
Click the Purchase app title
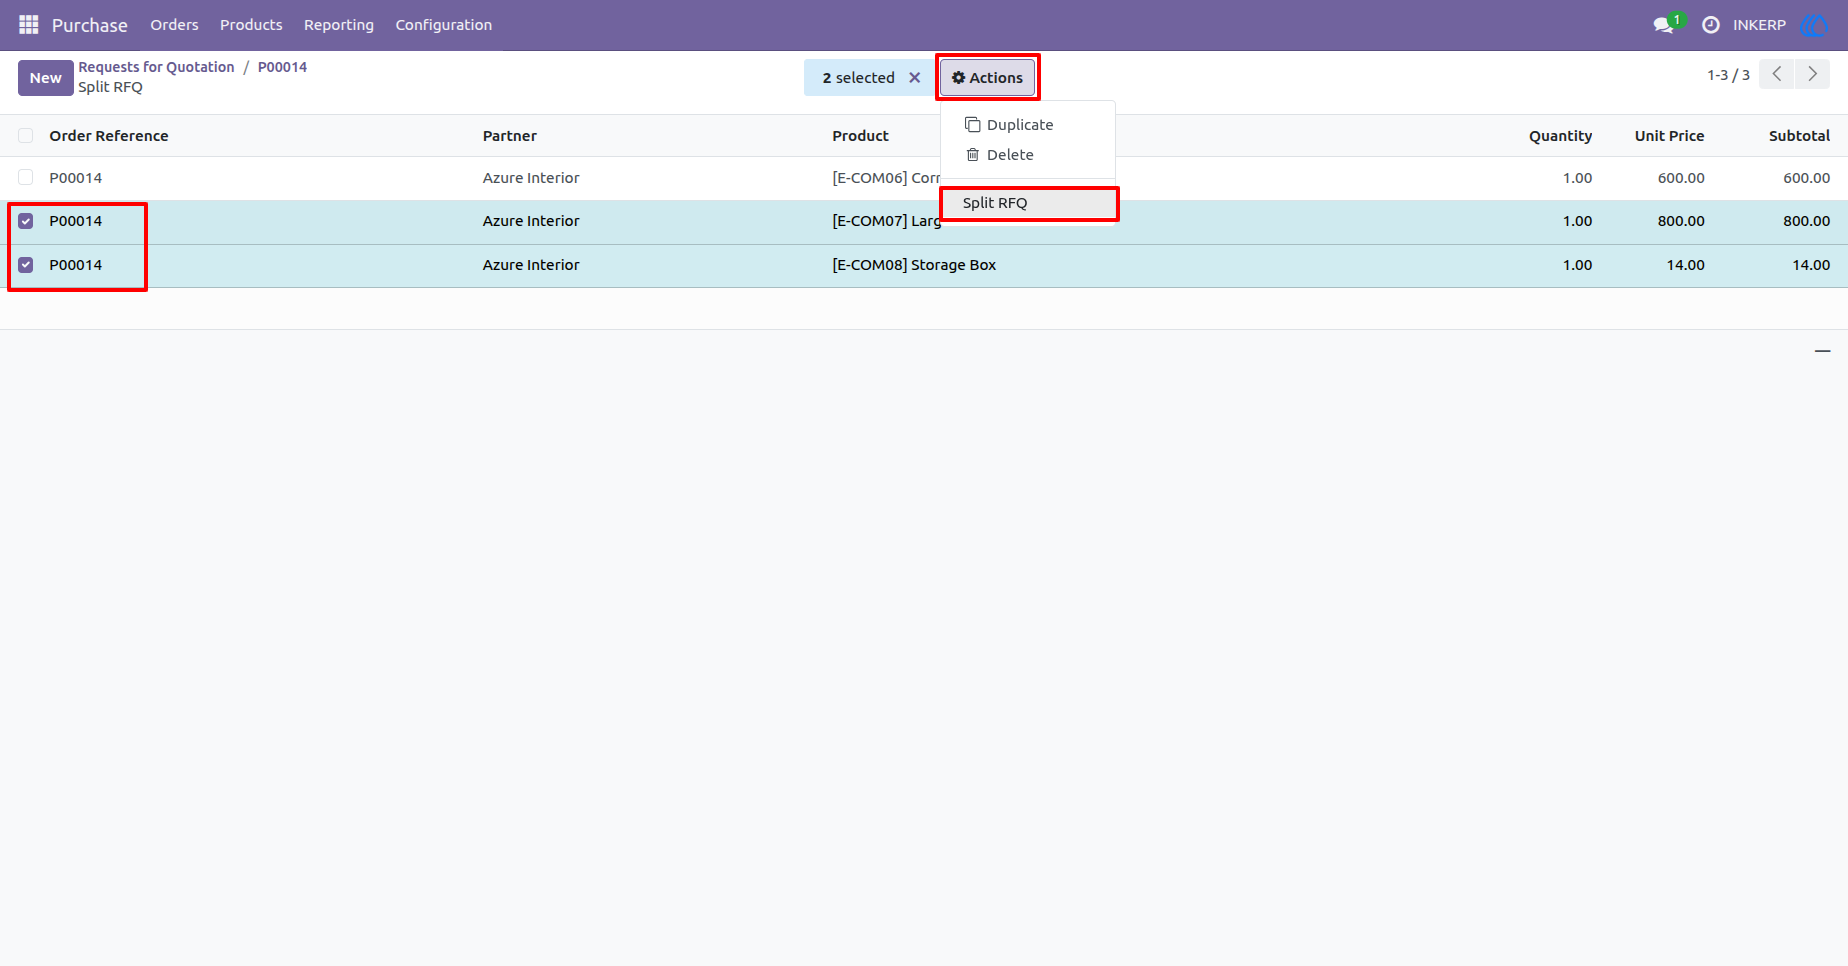point(90,25)
